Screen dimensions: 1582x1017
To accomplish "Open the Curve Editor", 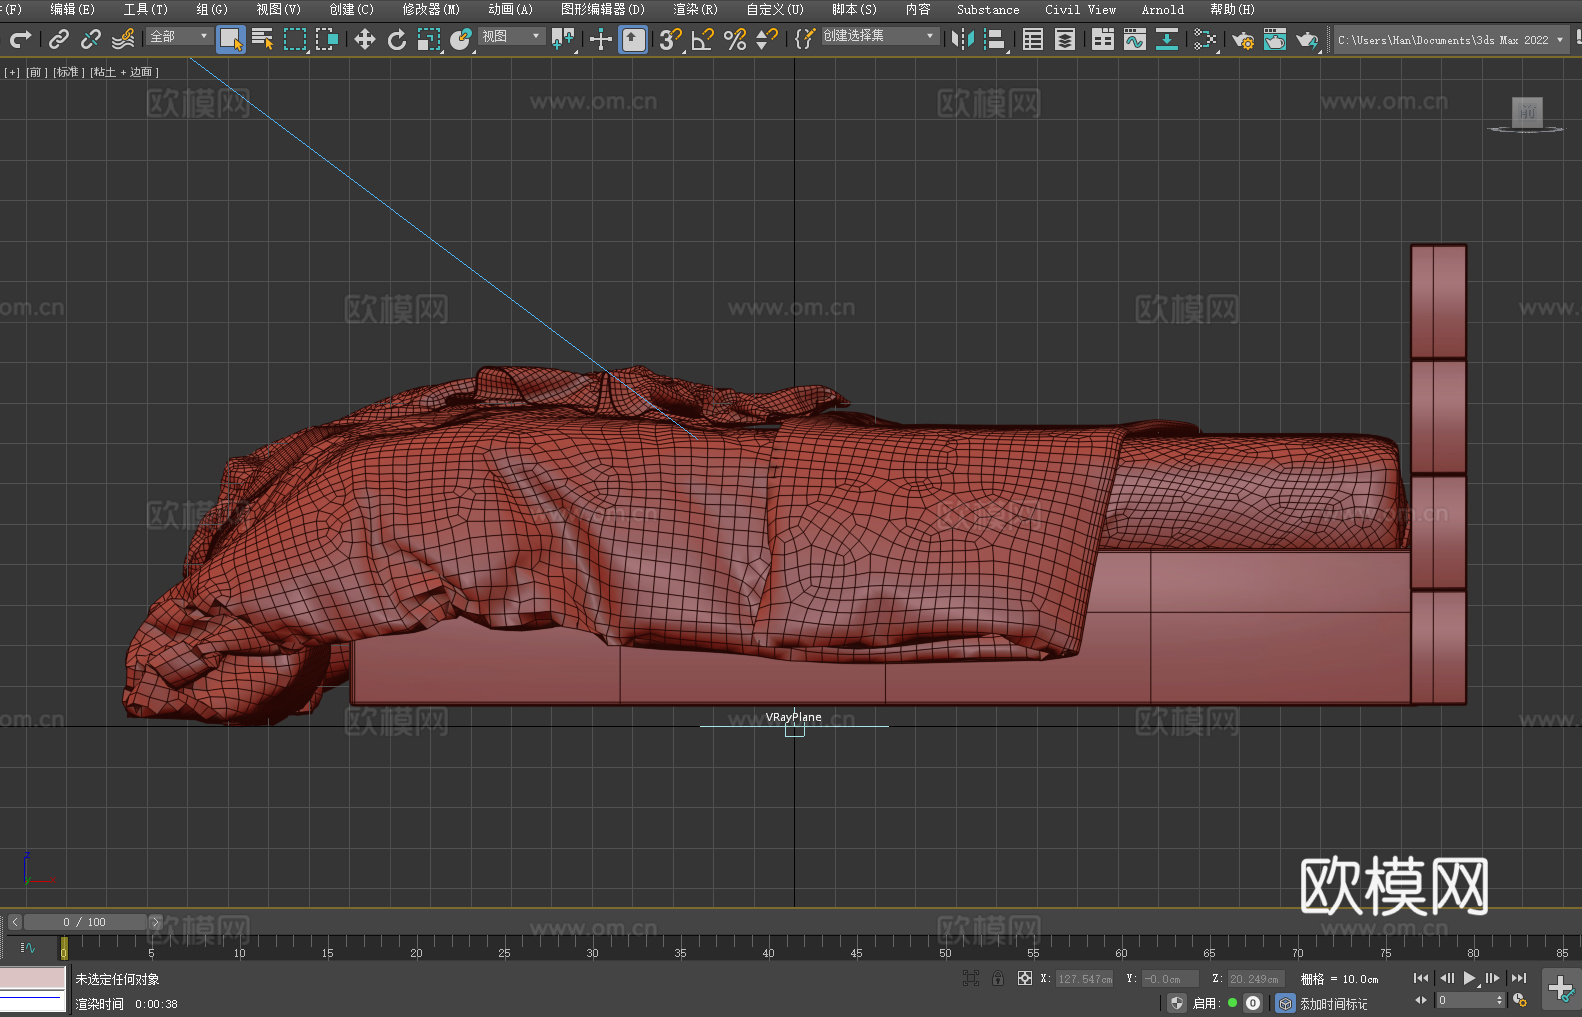I will tap(1134, 39).
